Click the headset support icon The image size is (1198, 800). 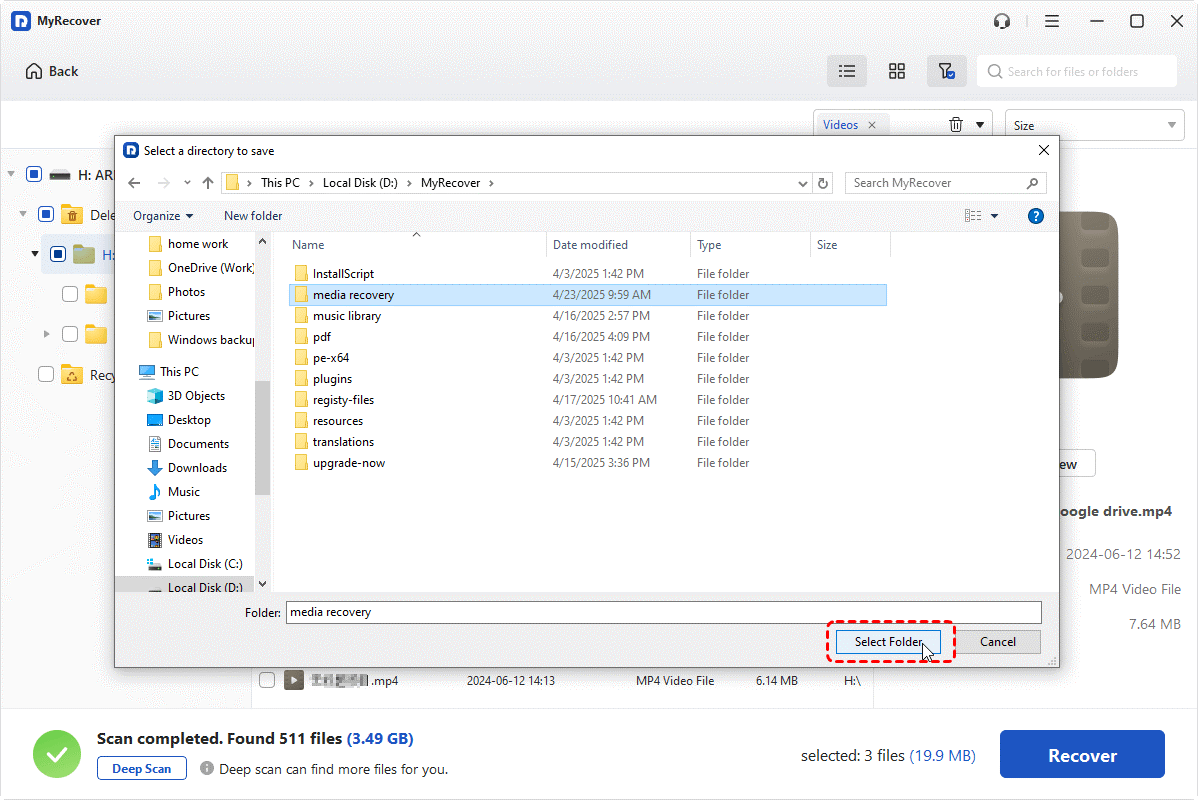1002,21
